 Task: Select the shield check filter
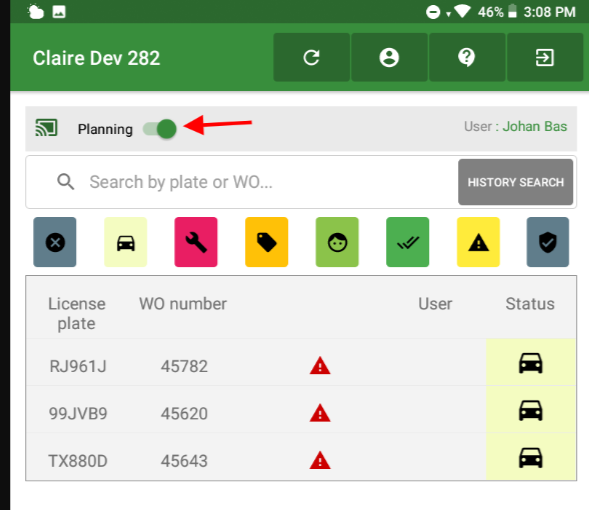click(x=548, y=242)
